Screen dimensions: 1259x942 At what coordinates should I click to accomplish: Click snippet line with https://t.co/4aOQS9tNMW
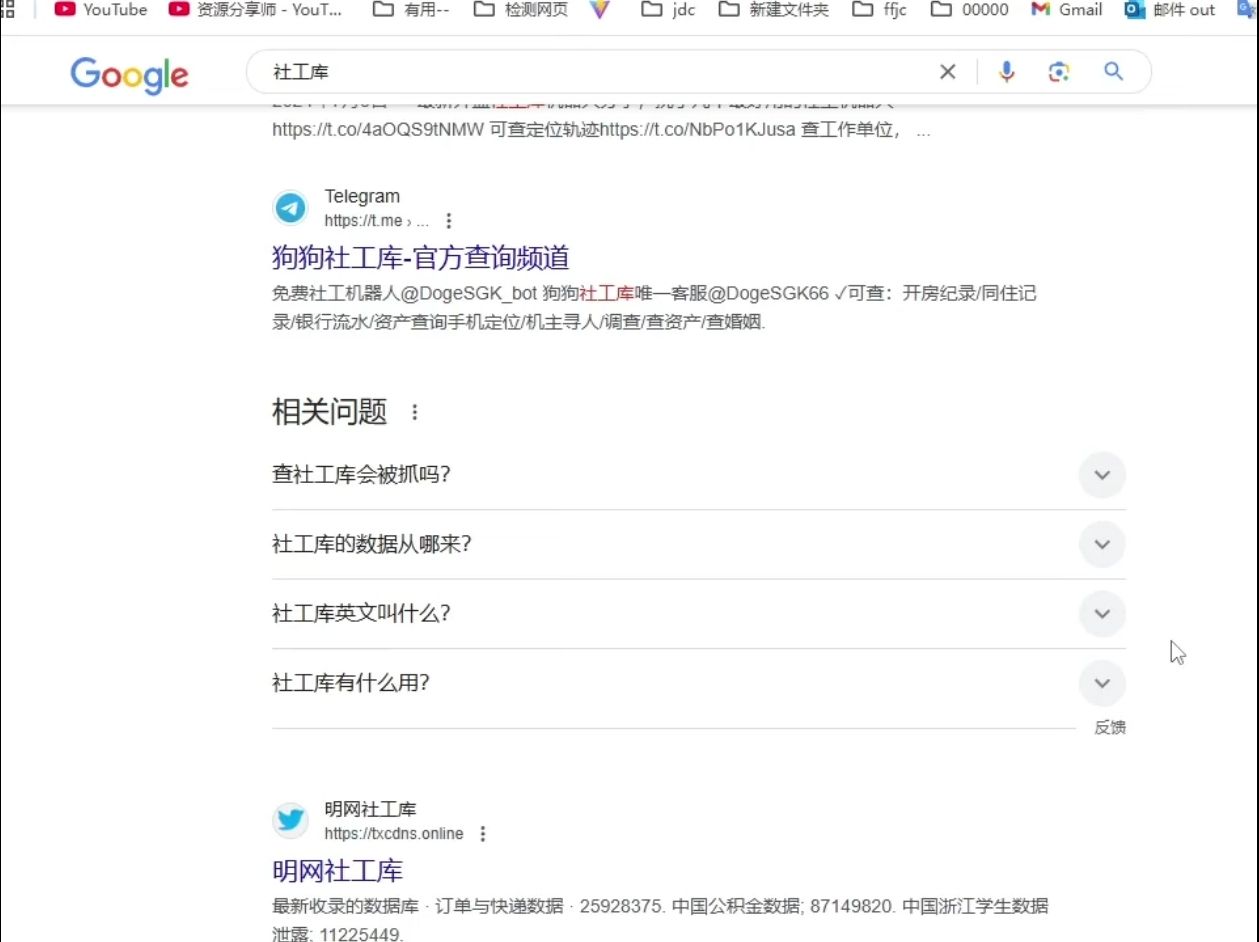pos(601,131)
